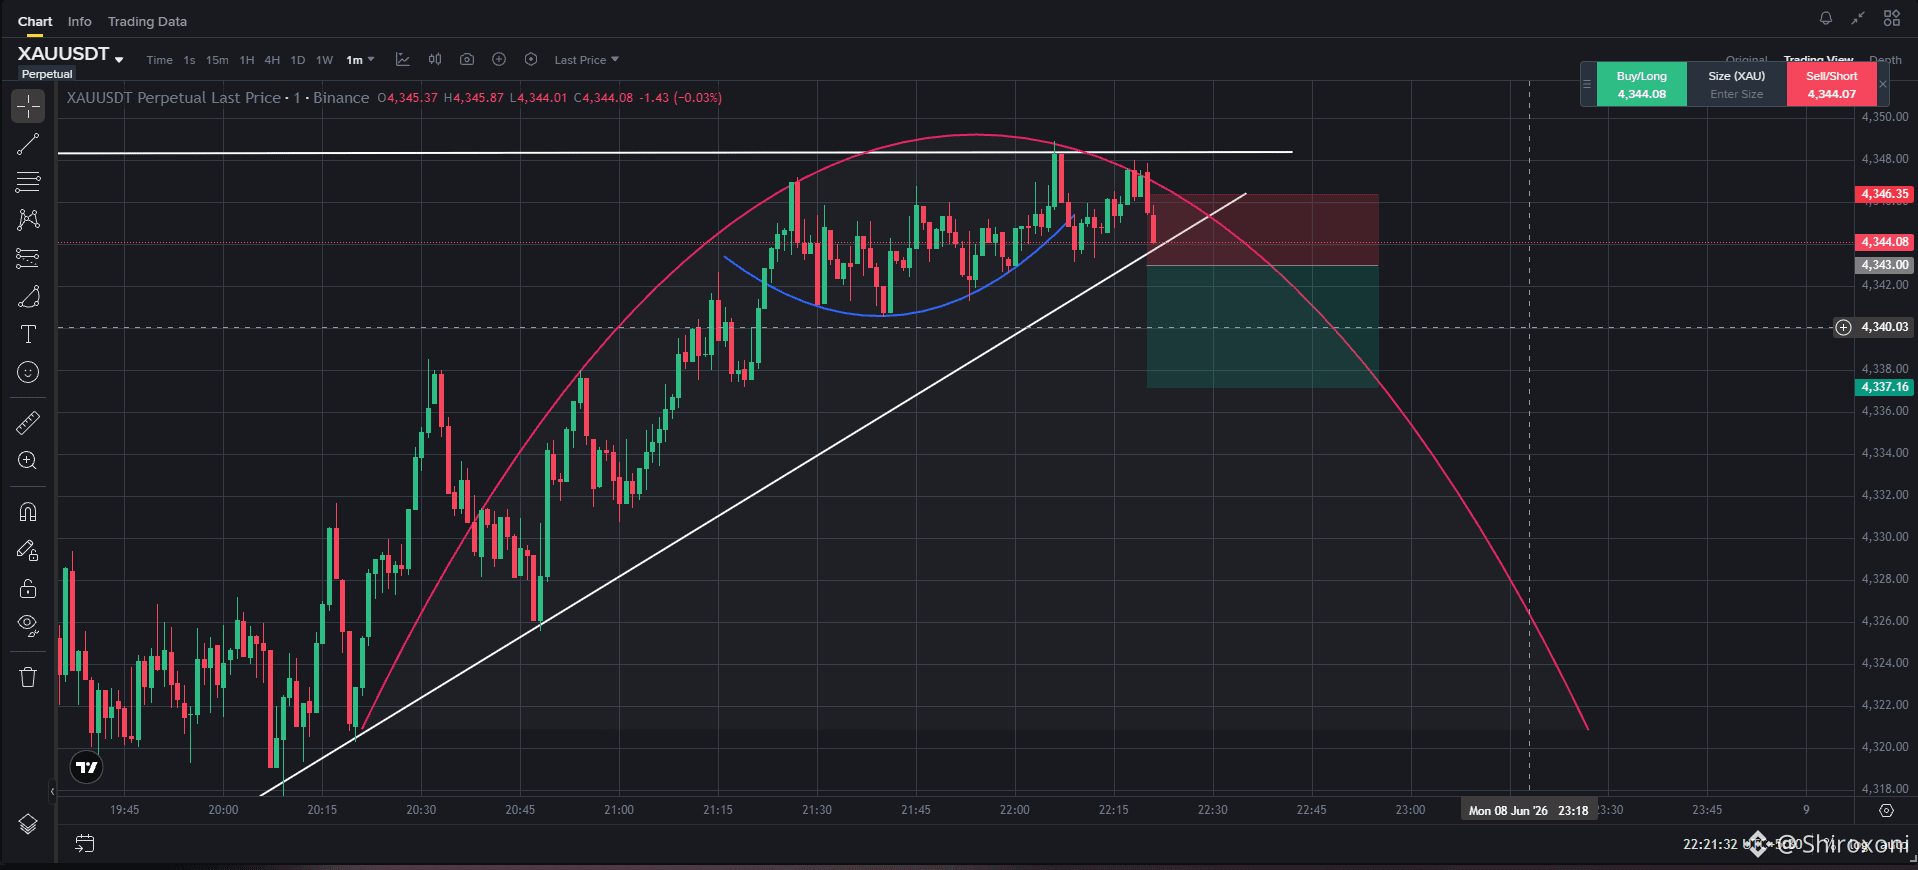Hide all drawings with eye icon
Screen dimensions: 1918x870
tap(28, 626)
